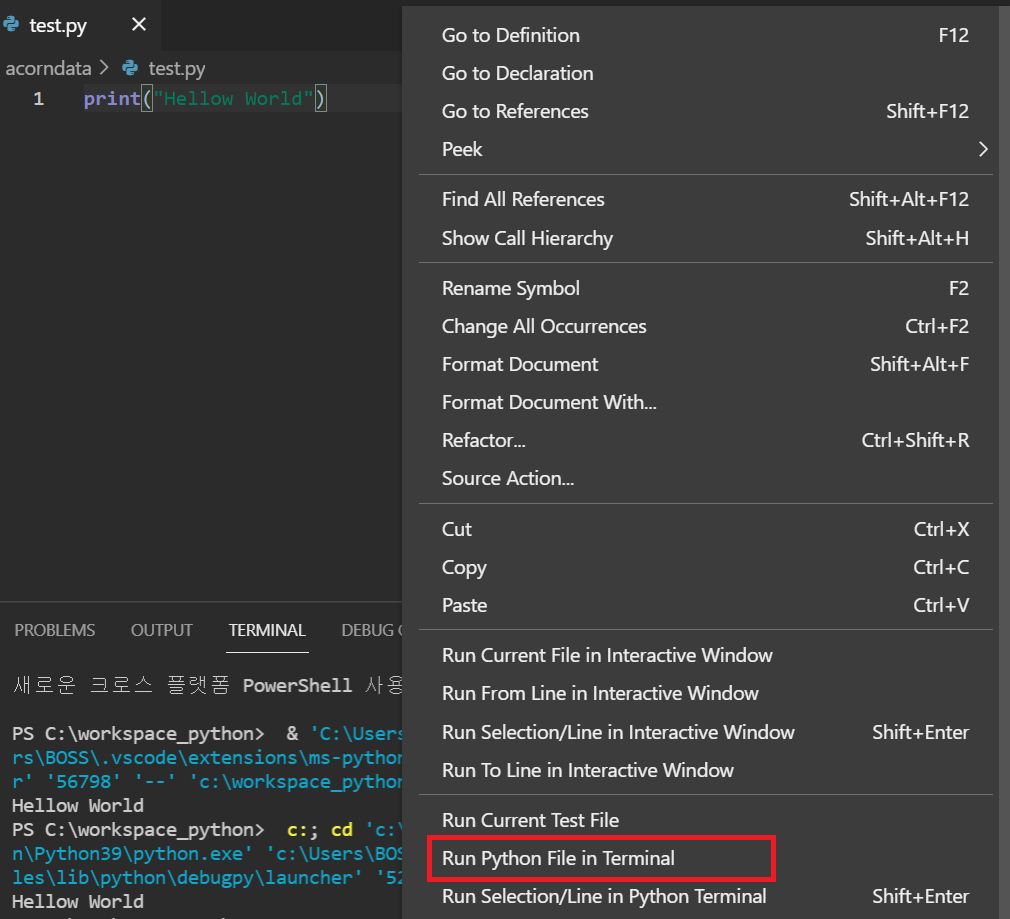
Task: Choose Format Document
Action: click(x=519, y=364)
